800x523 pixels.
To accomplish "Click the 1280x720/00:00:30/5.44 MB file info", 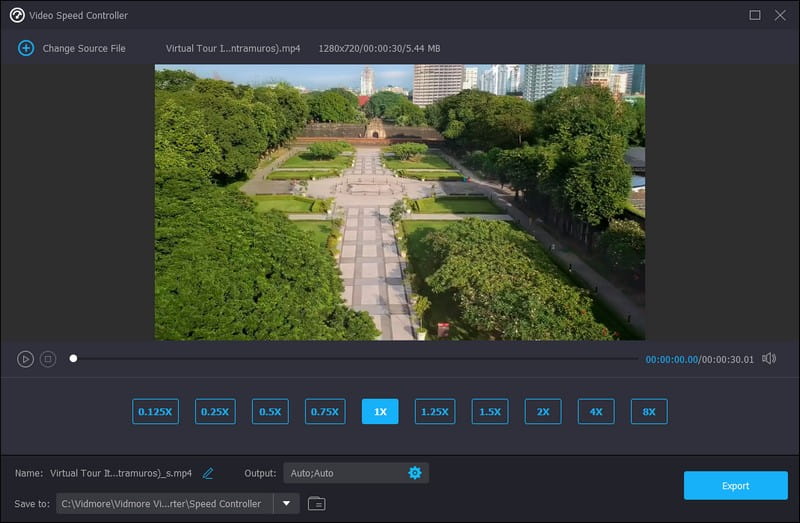I will 379,48.
